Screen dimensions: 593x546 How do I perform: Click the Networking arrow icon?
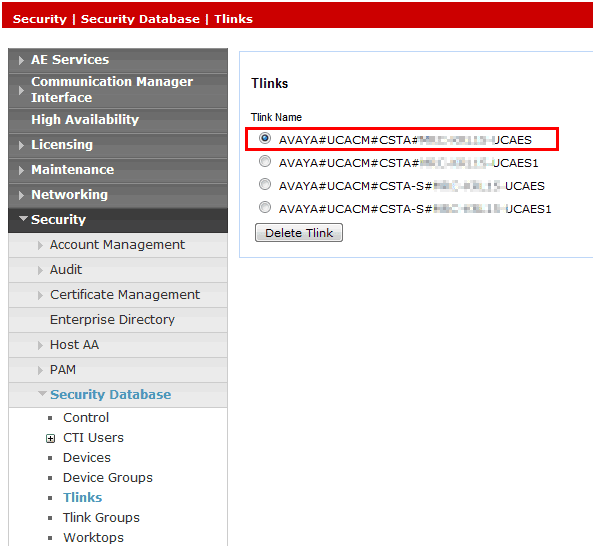coord(21,195)
